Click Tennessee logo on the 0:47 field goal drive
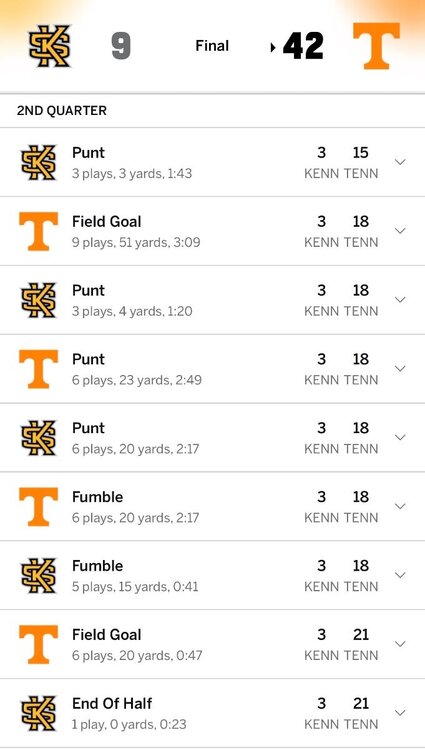Screen dimensions: 425x750 coord(39,645)
